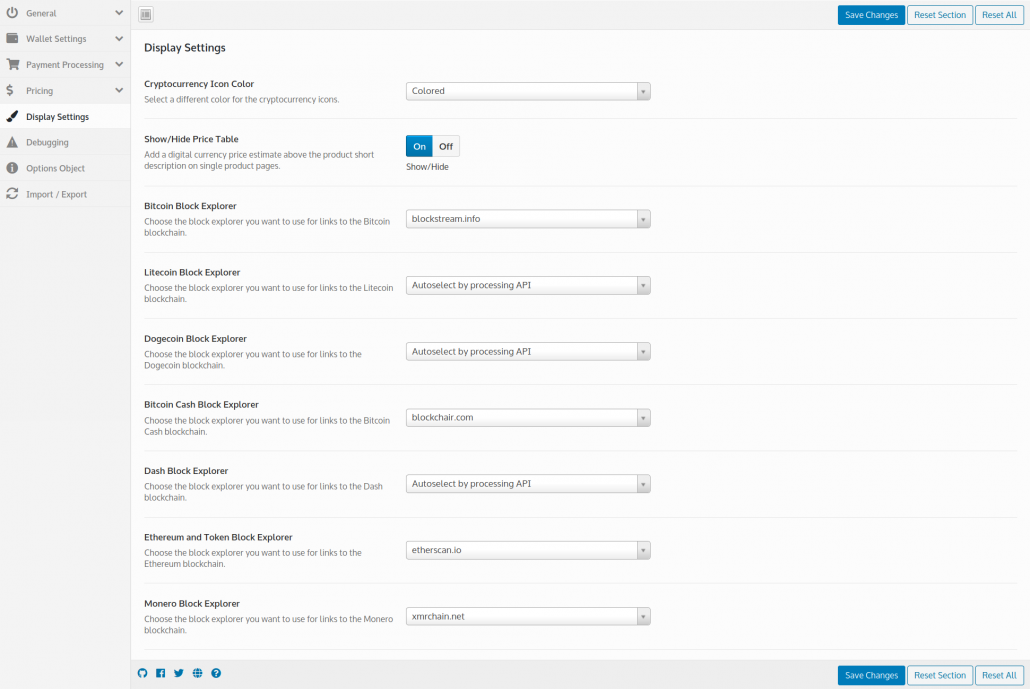Click the Payment Processing cart icon
The image size is (1030, 689).
point(12,64)
